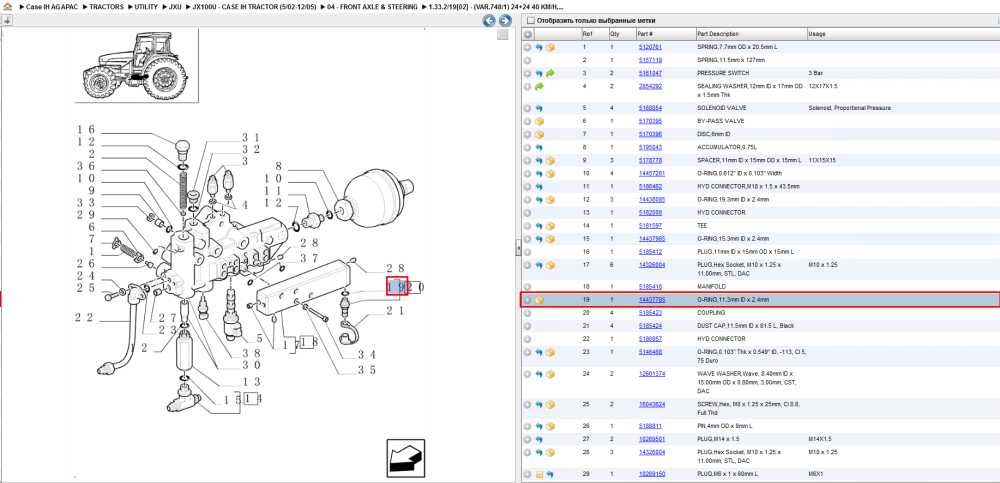Click package icon for DISC,6mm ID
The width and height of the screenshot is (1000, 483).
click(x=539, y=134)
